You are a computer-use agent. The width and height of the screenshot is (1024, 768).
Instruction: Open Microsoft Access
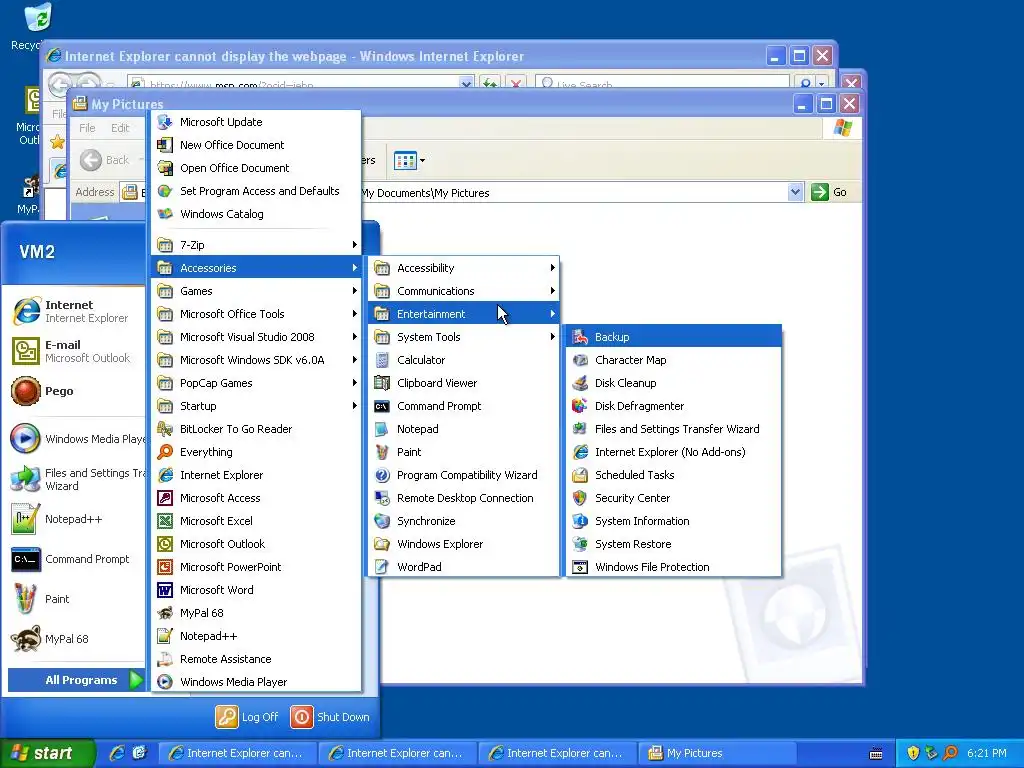tap(256, 498)
